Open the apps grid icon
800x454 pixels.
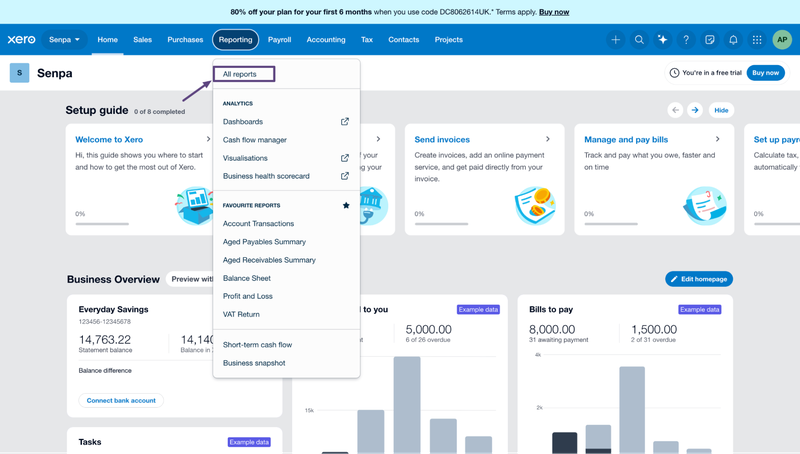tap(757, 39)
